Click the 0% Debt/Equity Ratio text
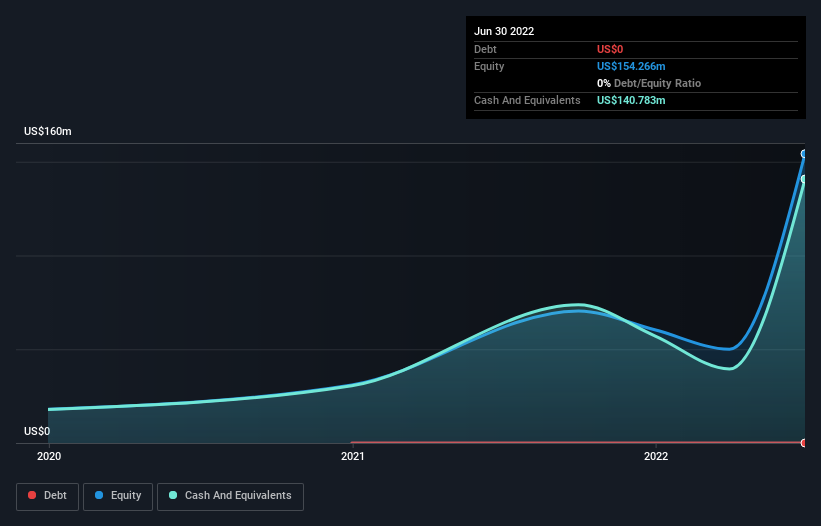Viewport: 821px width, 526px height. [649, 83]
